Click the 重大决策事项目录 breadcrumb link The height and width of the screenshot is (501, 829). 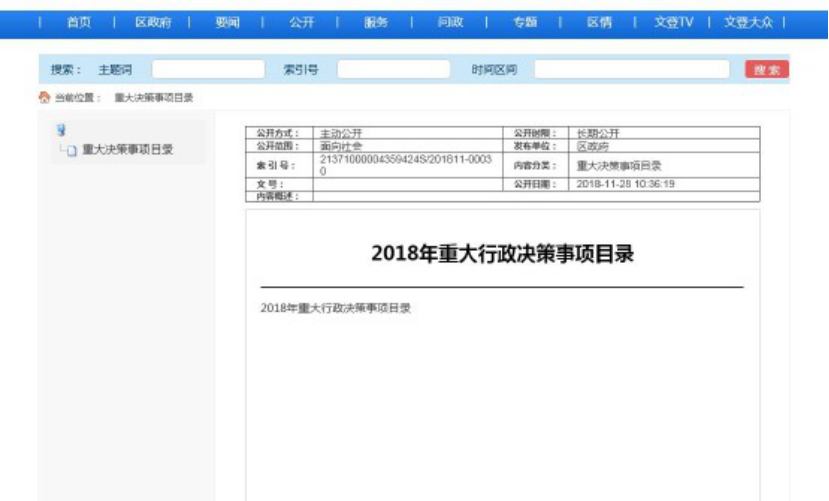[x=153, y=98]
